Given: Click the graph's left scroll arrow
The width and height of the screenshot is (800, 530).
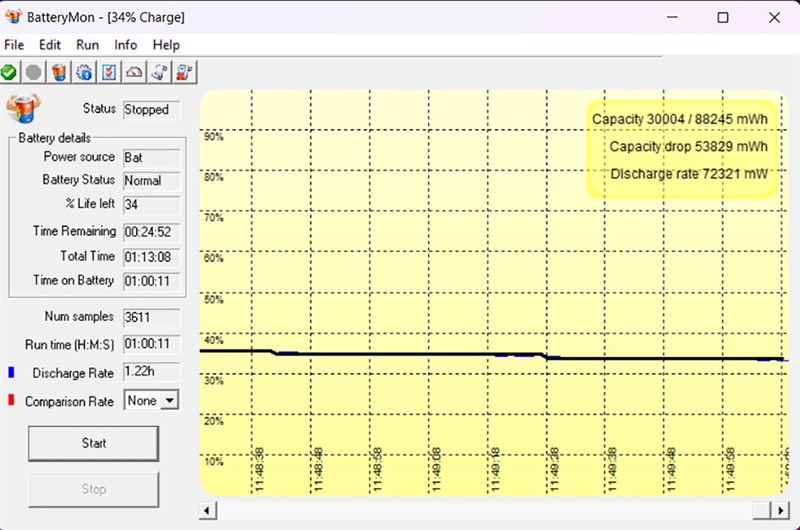Looking at the screenshot, I should click(x=207, y=510).
